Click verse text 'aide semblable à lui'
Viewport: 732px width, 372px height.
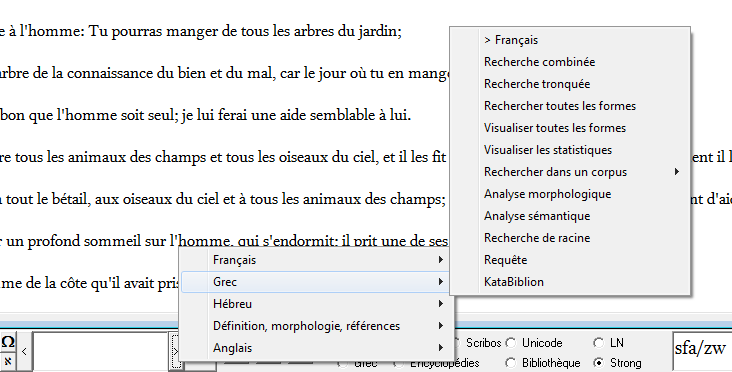tap(345, 115)
